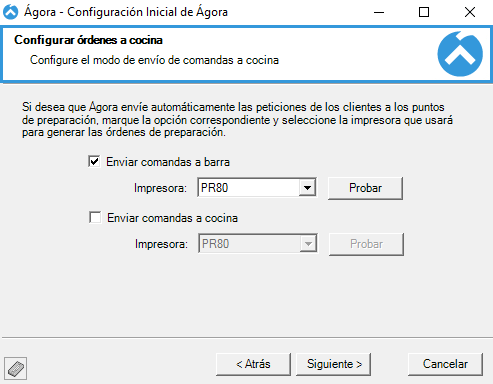This screenshot has height=384, width=493.
Task: Uncheck Enviar comandas a barra
Action: [x=94, y=162]
